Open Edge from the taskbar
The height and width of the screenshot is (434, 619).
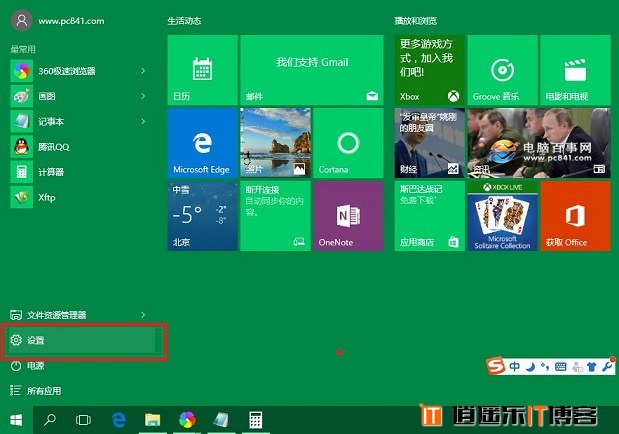(119, 420)
